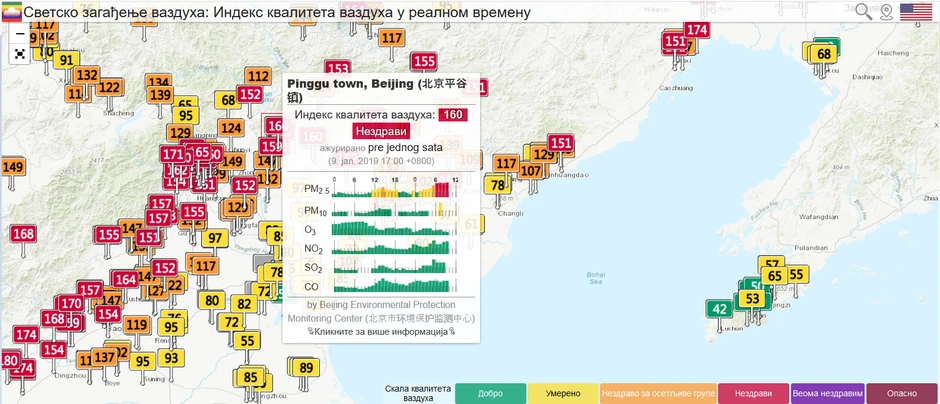Click the 'Скала квалитета ваздуха' legend label
Screen dimensions: 940x404
[418, 394]
